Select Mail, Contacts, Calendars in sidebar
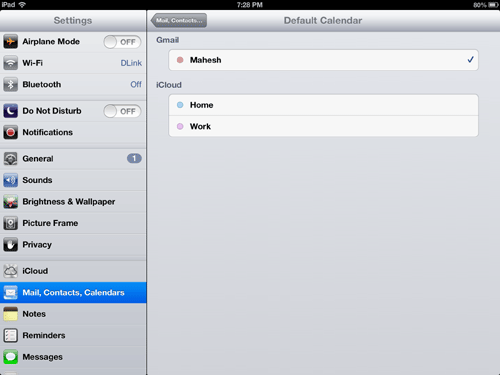The height and width of the screenshot is (375, 500). (x=73, y=293)
